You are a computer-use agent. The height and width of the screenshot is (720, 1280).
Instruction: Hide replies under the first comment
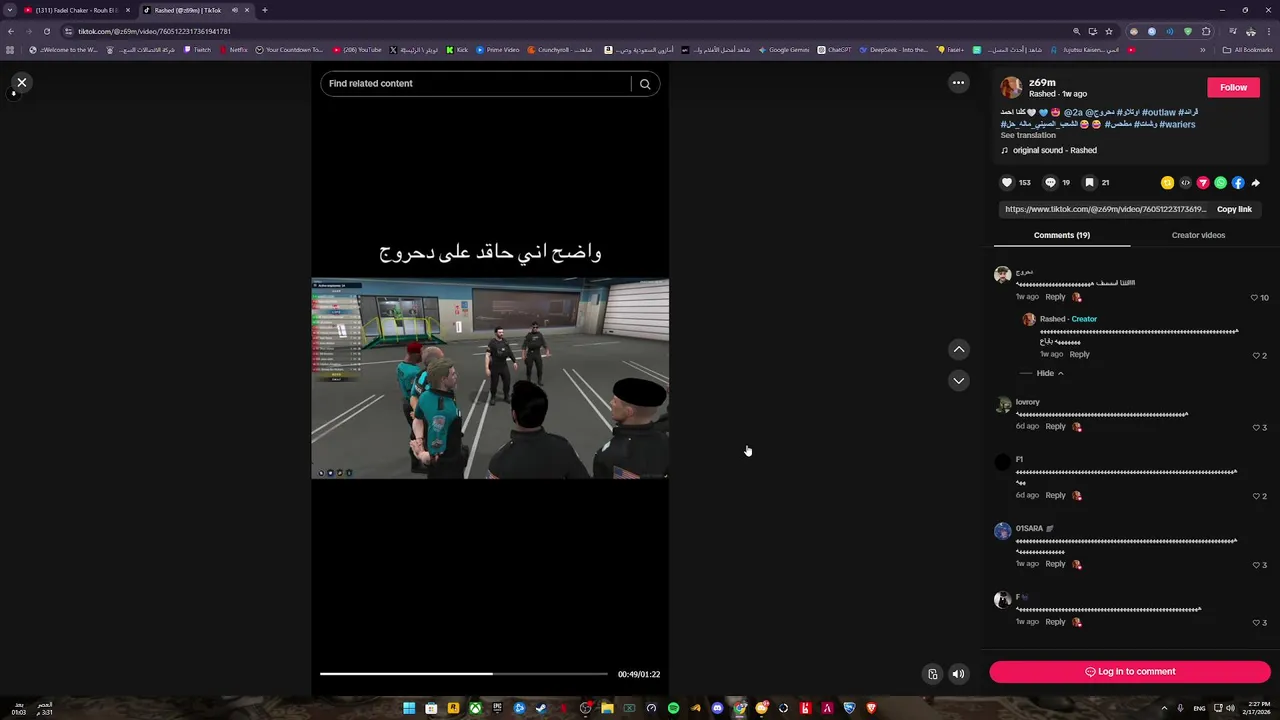[x=1049, y=373]
